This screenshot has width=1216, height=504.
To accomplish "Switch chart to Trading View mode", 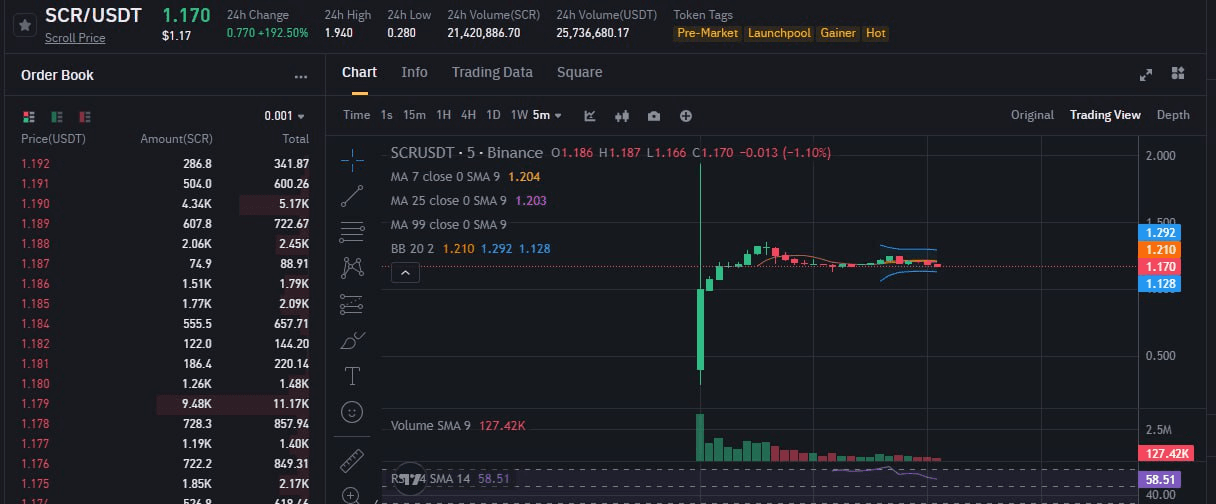I will [1105, 115].
